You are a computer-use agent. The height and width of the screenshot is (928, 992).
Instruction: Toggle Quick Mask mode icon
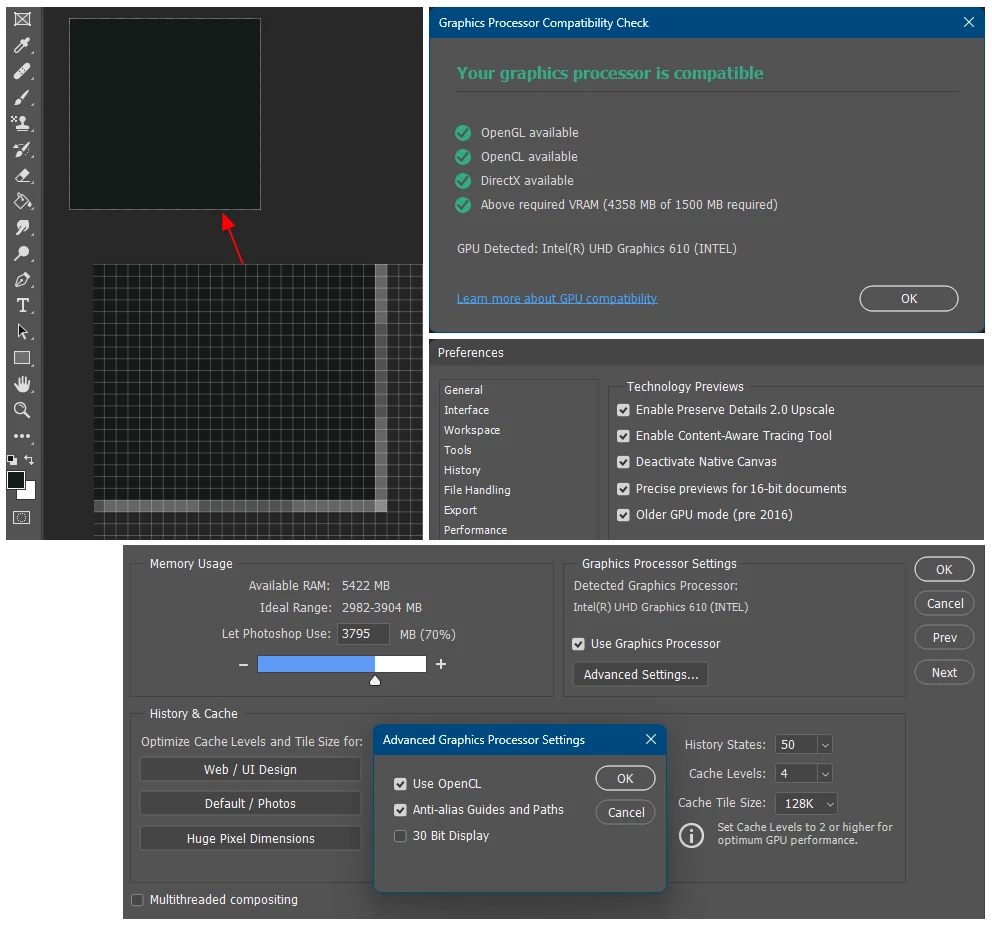pyautogui.click(x=22, y=517)
